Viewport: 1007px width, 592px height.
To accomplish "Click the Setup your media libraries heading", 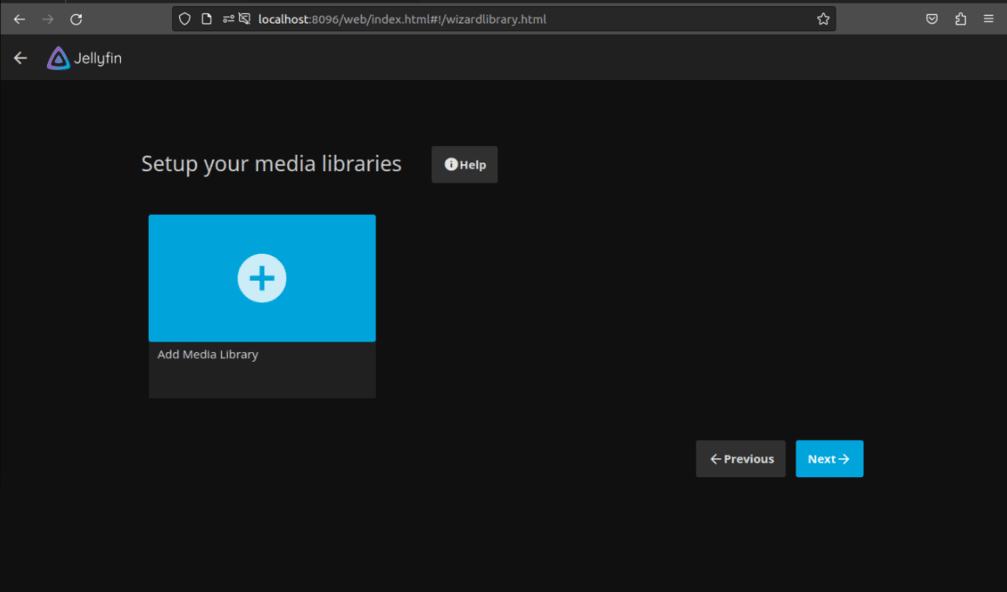I will [x=271, y=164].
